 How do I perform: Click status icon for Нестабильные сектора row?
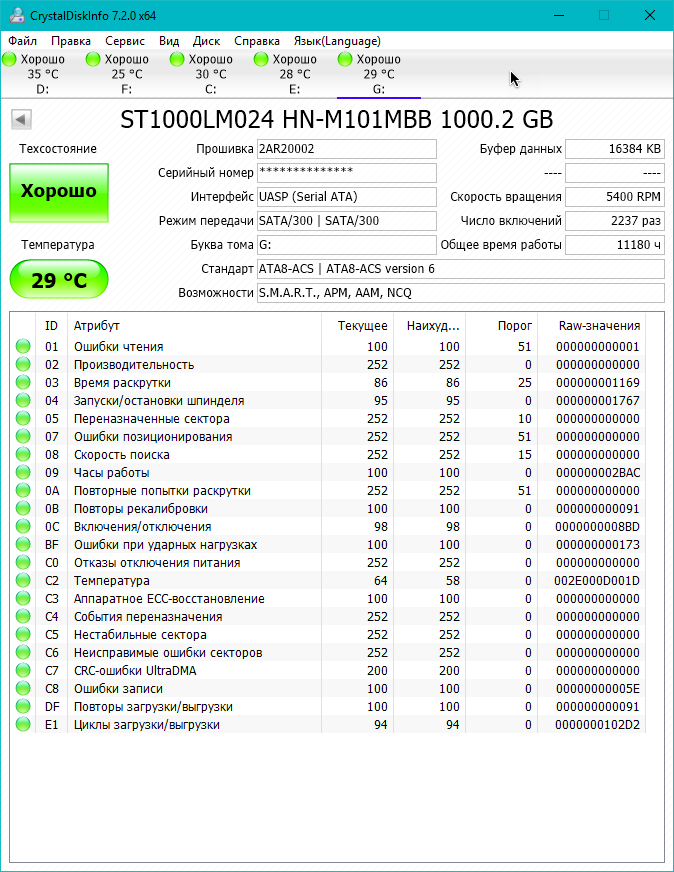click(23, 635)
